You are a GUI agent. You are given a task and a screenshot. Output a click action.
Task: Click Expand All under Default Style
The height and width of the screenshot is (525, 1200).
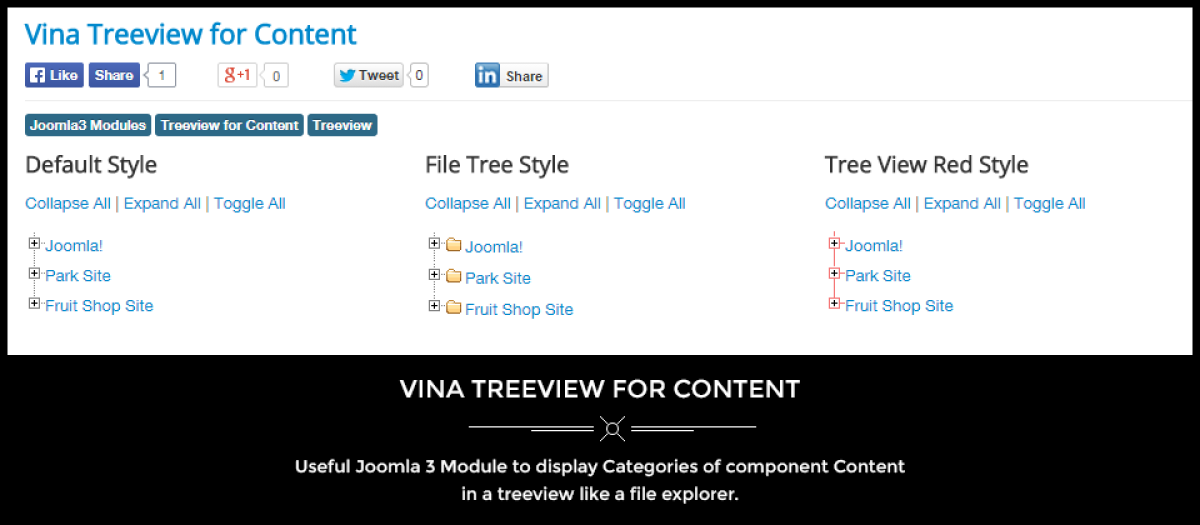[162, 203]
